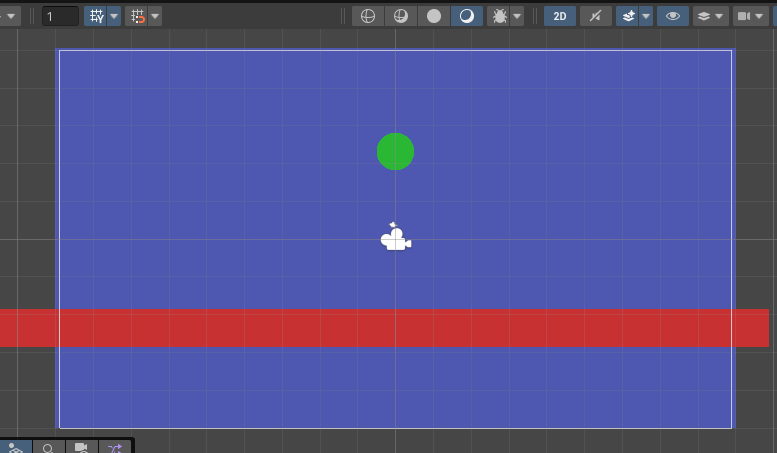Select the green circle object
Viewport: 777px width, 453px height.
(395, 151)
